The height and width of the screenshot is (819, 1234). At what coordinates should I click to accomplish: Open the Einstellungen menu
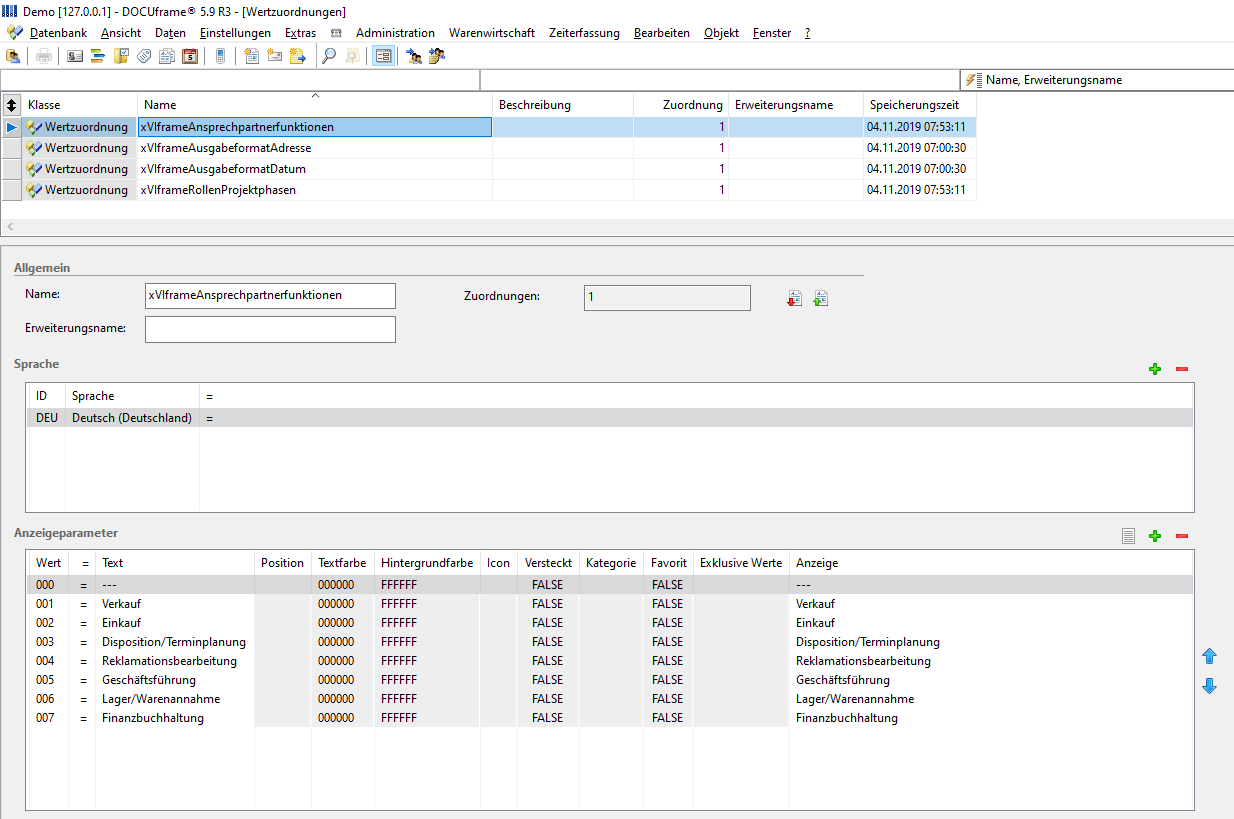click(x=235, y=33)
